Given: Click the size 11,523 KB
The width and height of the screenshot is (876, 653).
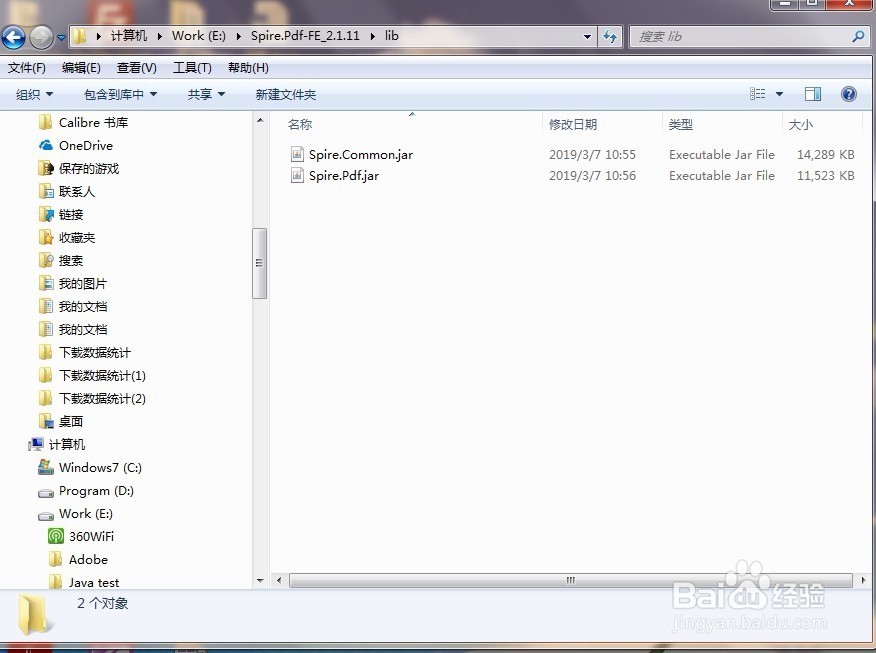Looking at the screenshot, I should click(825, 176).
